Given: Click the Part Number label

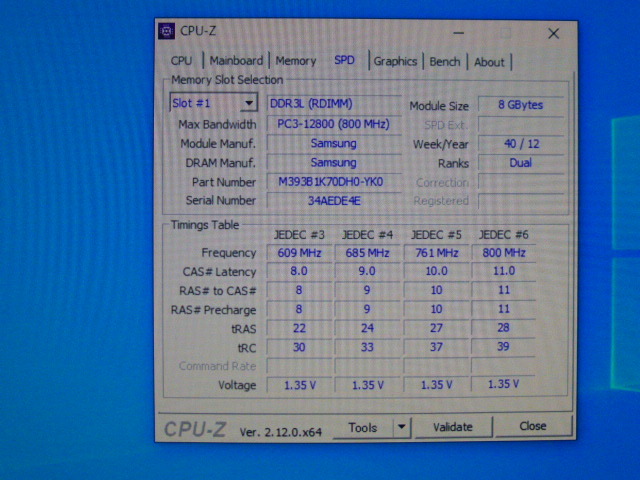Looking at the screenshot, I should click(x=224, y=182).
